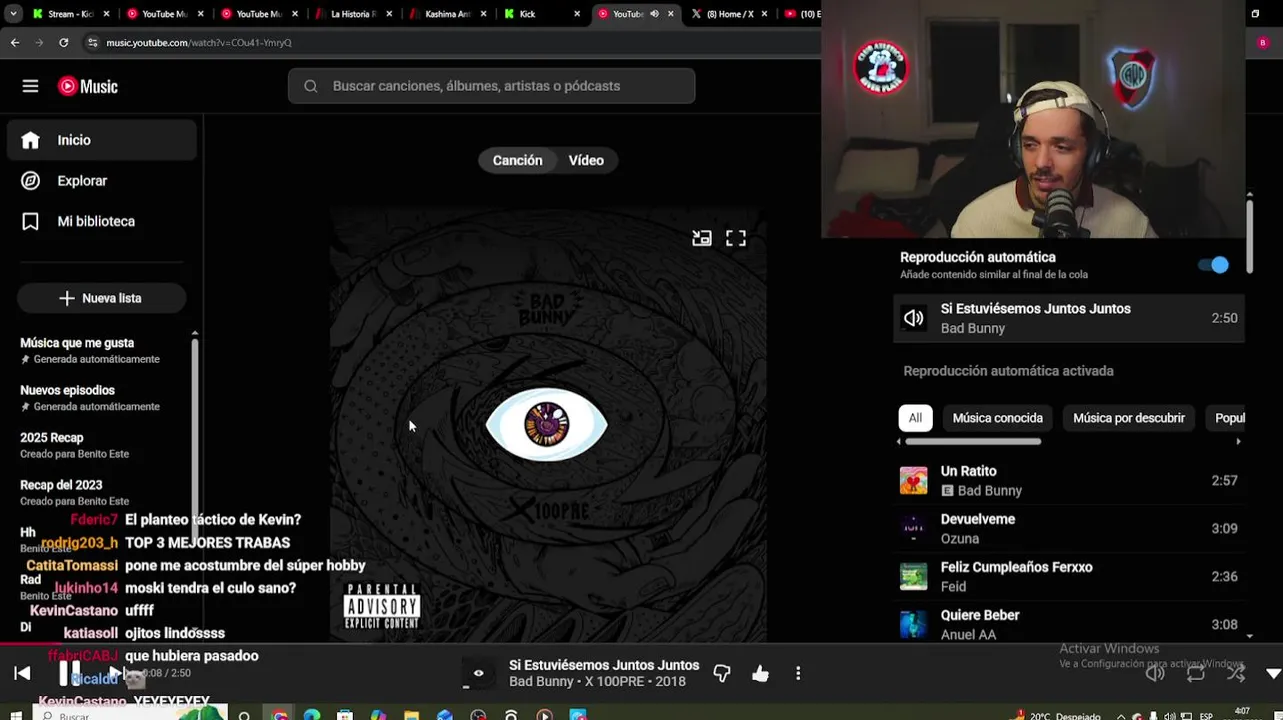This screenshot has width=1283, height=720.
Task: Click the search magnifier icon
Action: (x=311, y=86)
